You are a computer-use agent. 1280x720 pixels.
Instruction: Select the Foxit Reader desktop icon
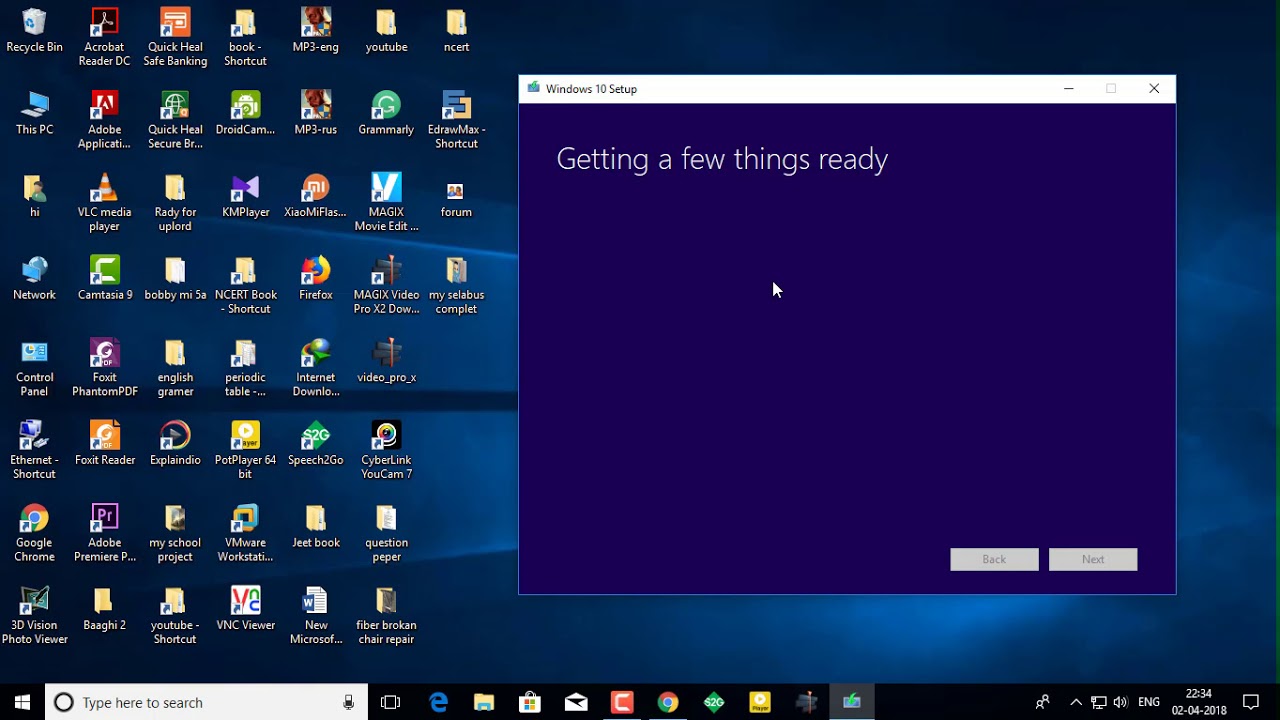104,444
